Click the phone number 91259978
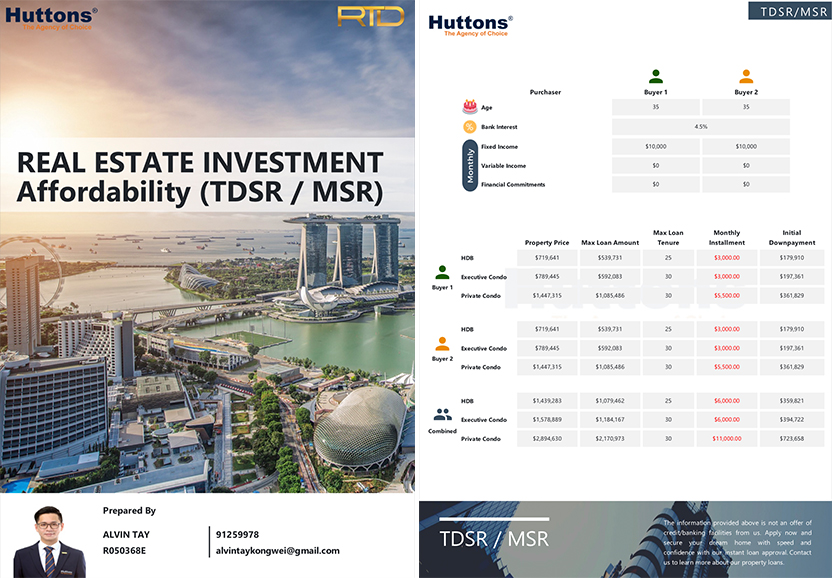 pos(237,534)
